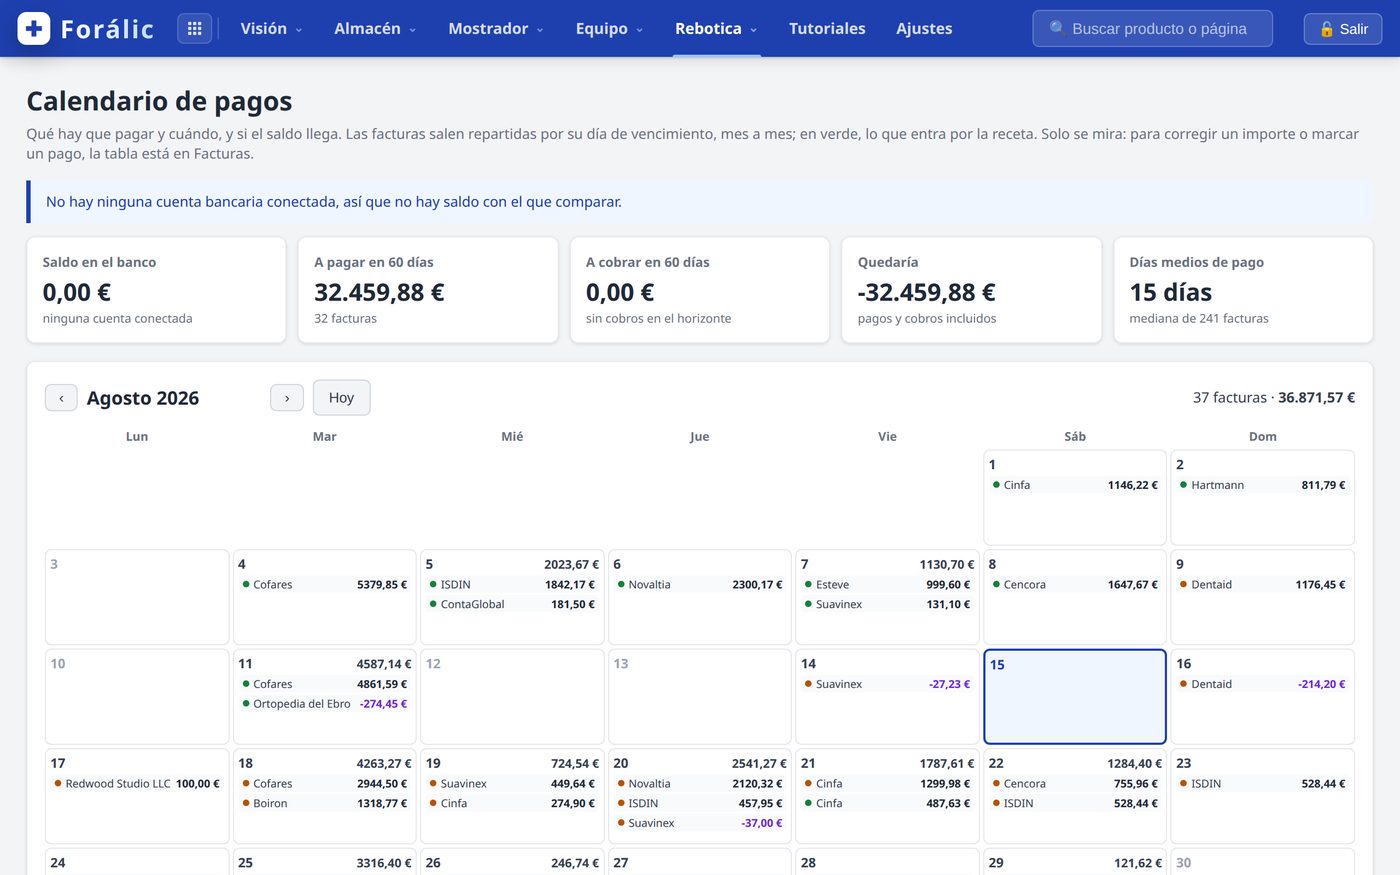Open Cofares invoice of 2944,50 €
The height and width of the screenshot is (875, 1400).
(x=324, y=784)
